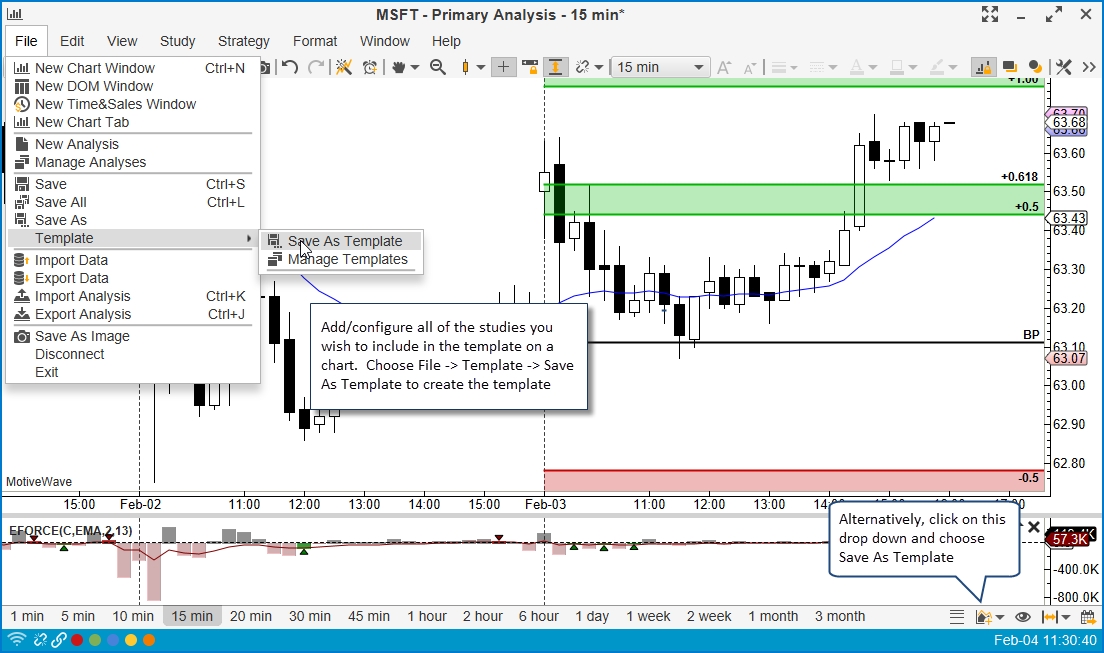The width and height of the screenshot is (1104, 653).
Task: Click the Redo arrow in the toolbar
Action: (x=316, y=67)
